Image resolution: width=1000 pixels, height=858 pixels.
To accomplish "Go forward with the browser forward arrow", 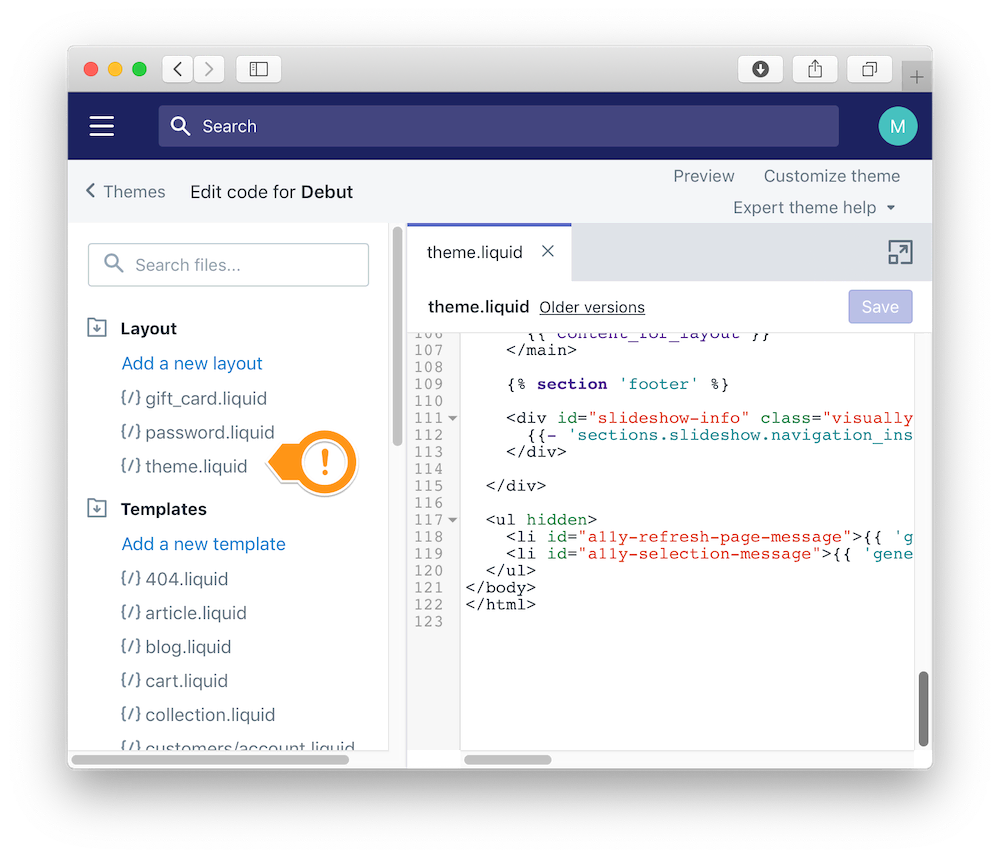I will click(209, 69).
